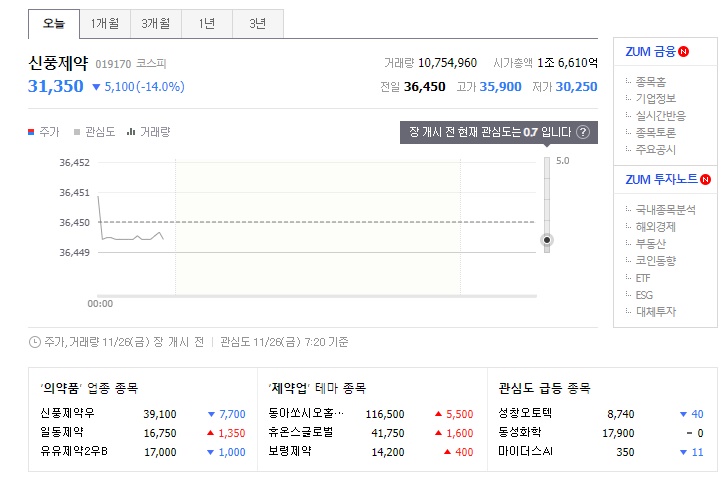The width and height of the screenshot is (727, 478).
Task: Open the 1년 chart tab
Action: [x=207, y=24]
